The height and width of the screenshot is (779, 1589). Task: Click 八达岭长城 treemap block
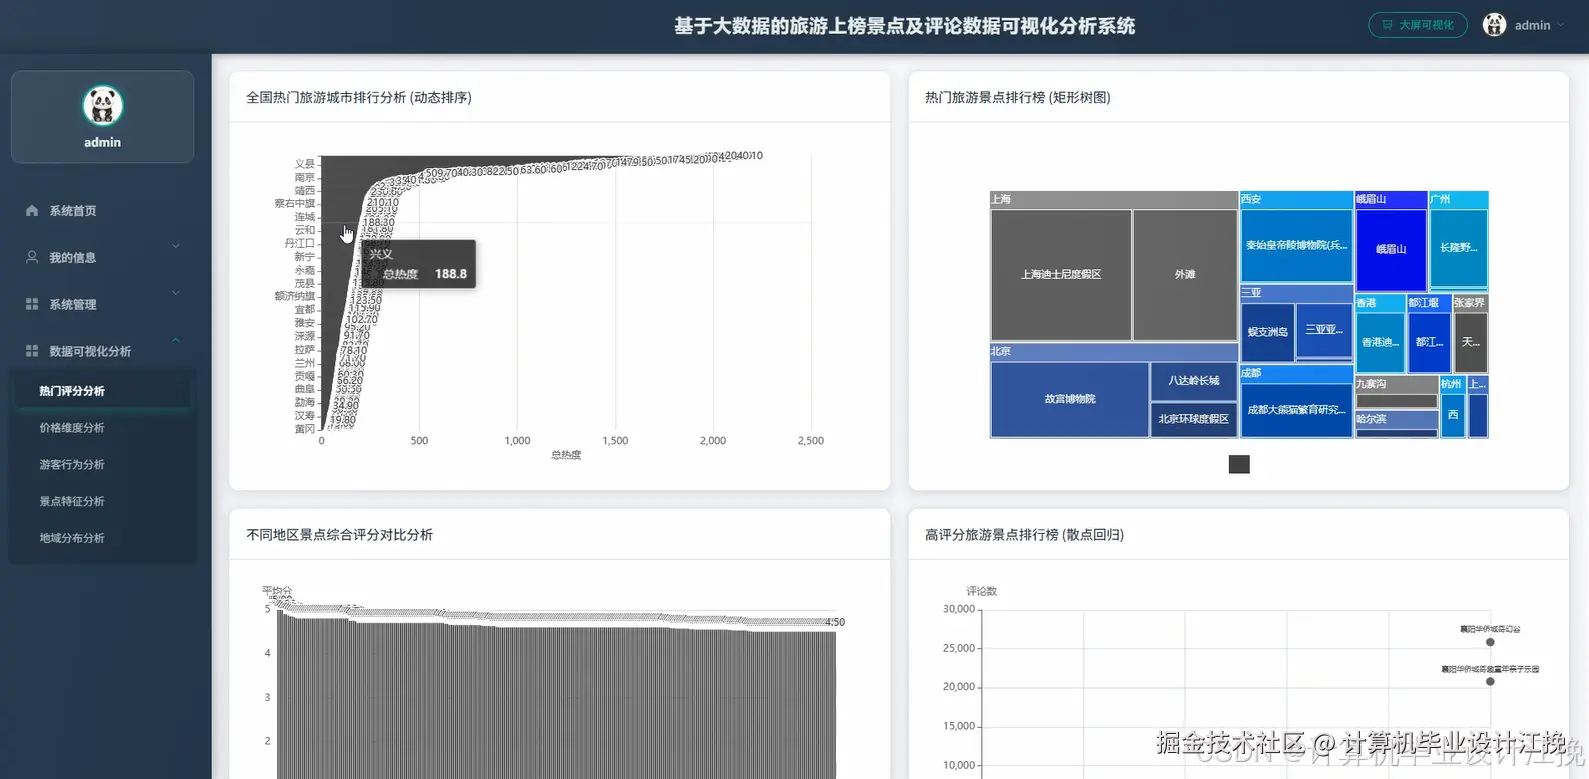pos(1194,381)
